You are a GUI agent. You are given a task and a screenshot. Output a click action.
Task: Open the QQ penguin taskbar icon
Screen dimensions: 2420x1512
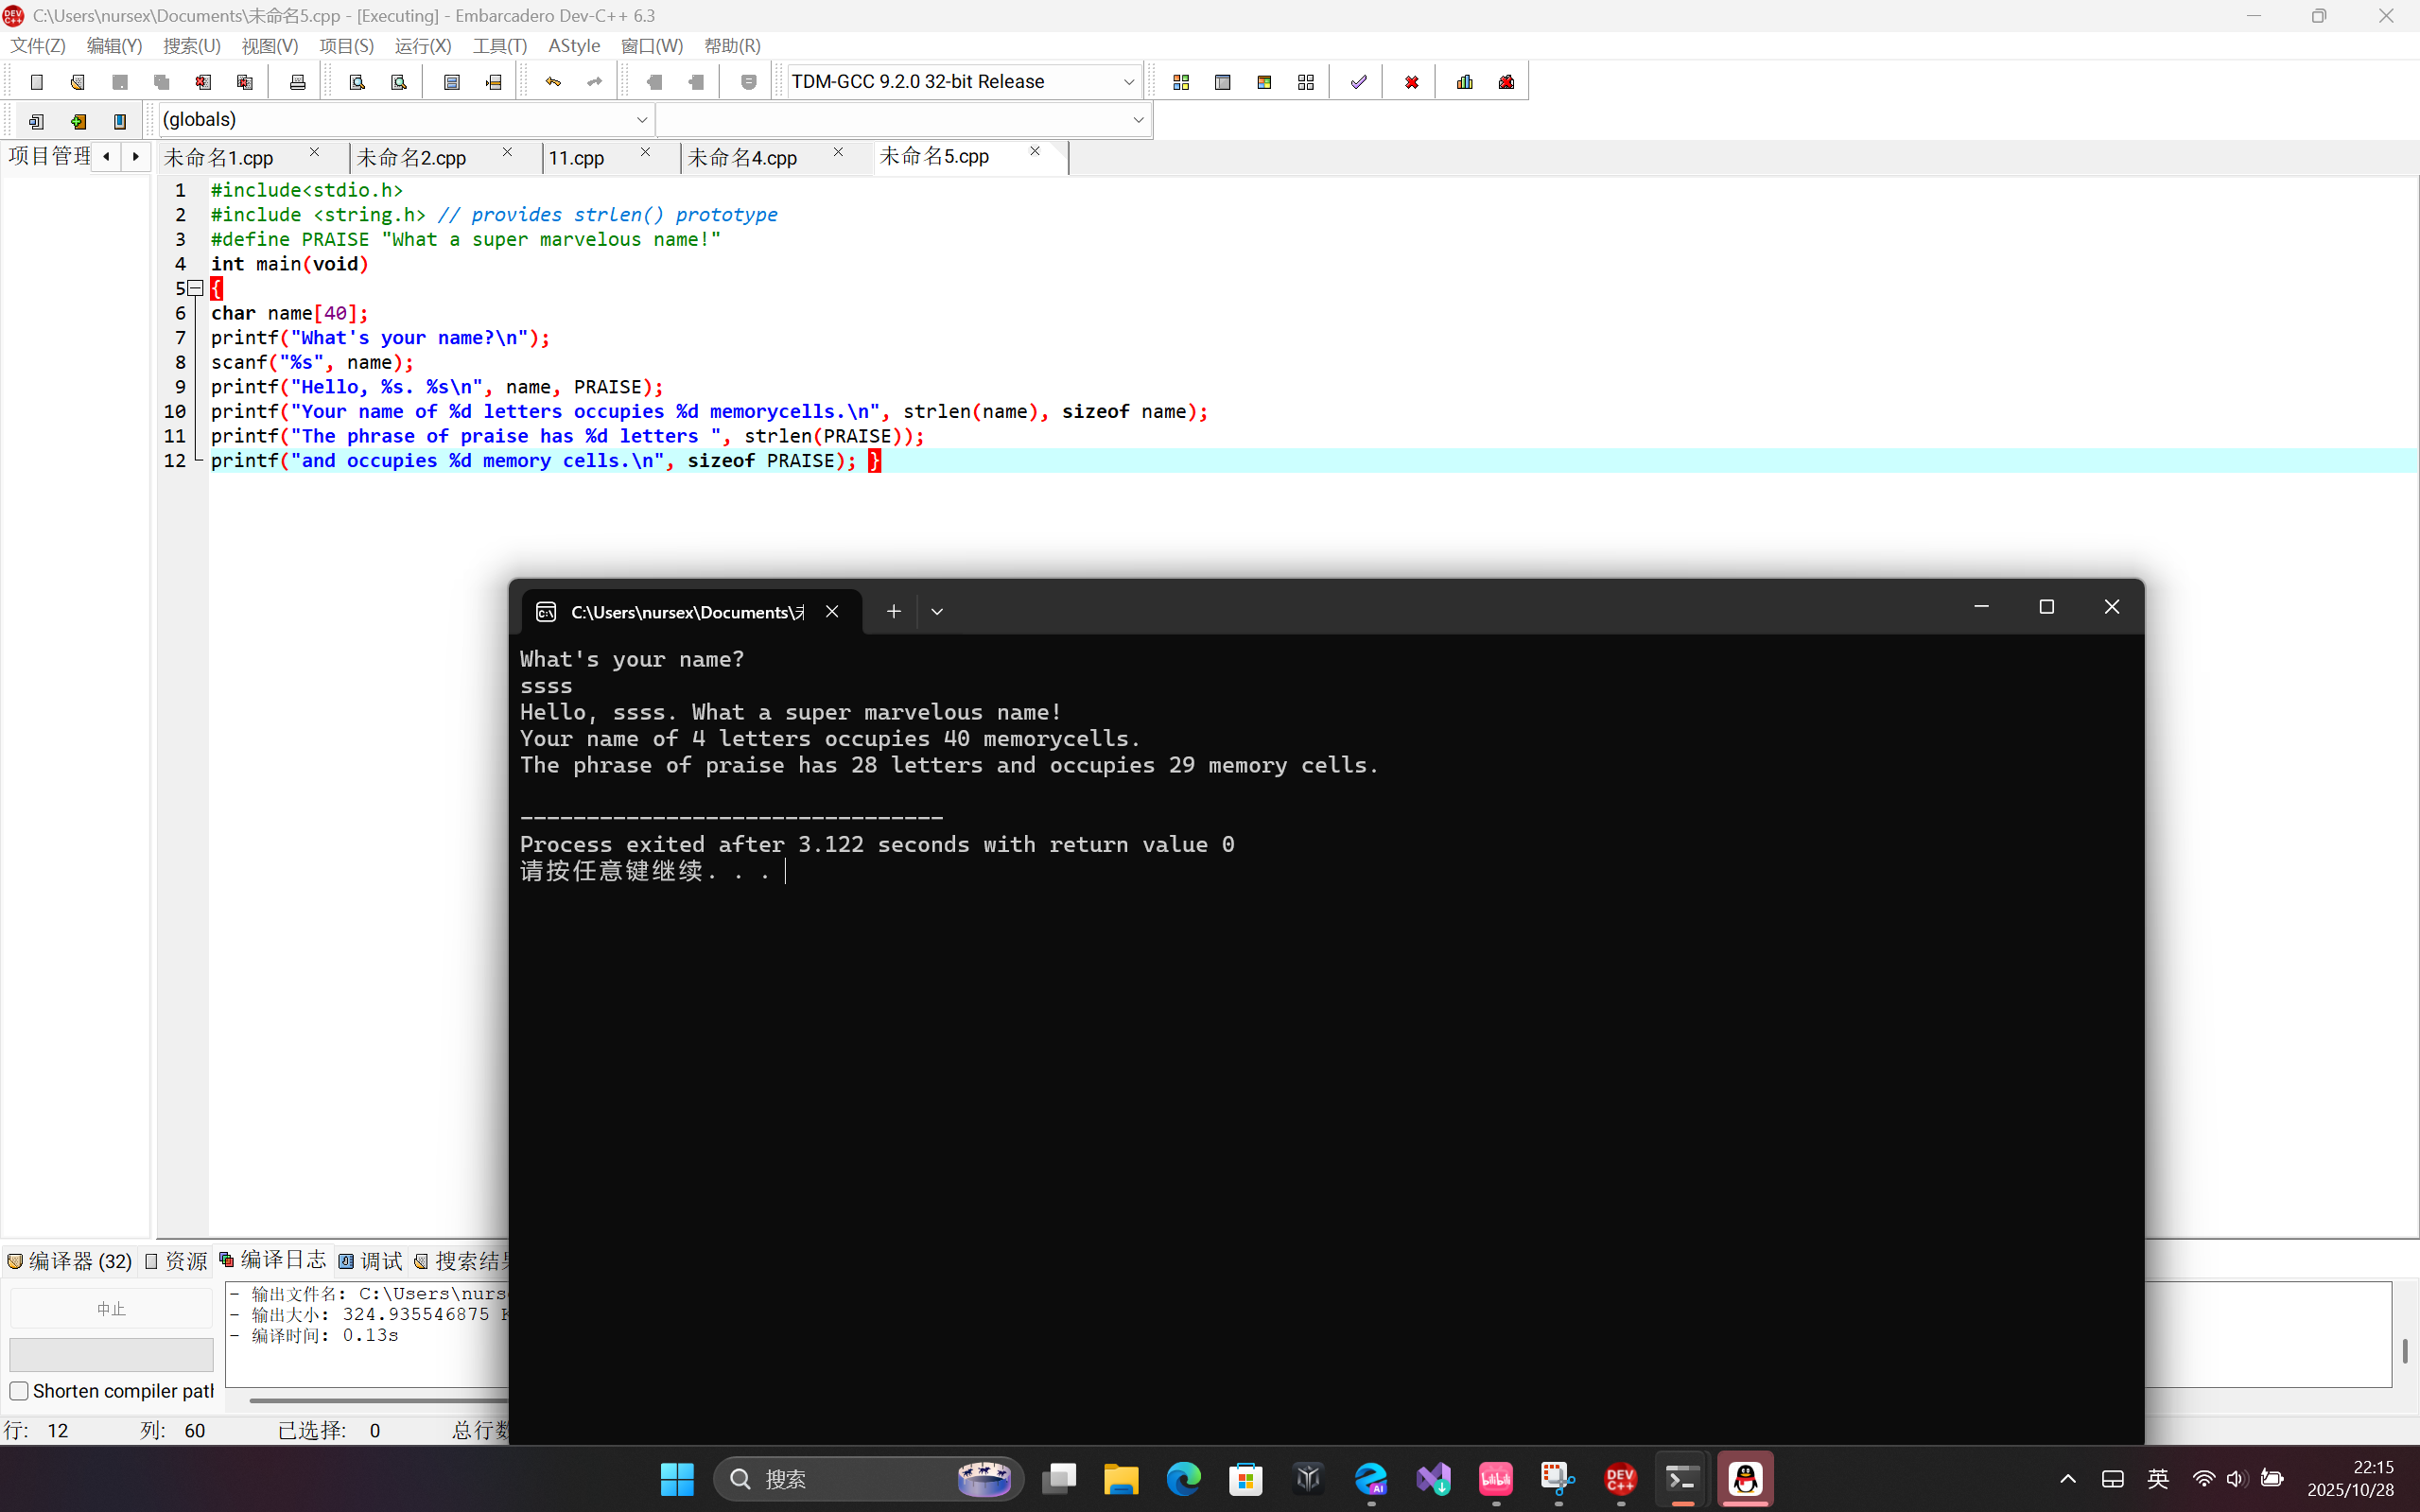(x=1745, y=1478)
